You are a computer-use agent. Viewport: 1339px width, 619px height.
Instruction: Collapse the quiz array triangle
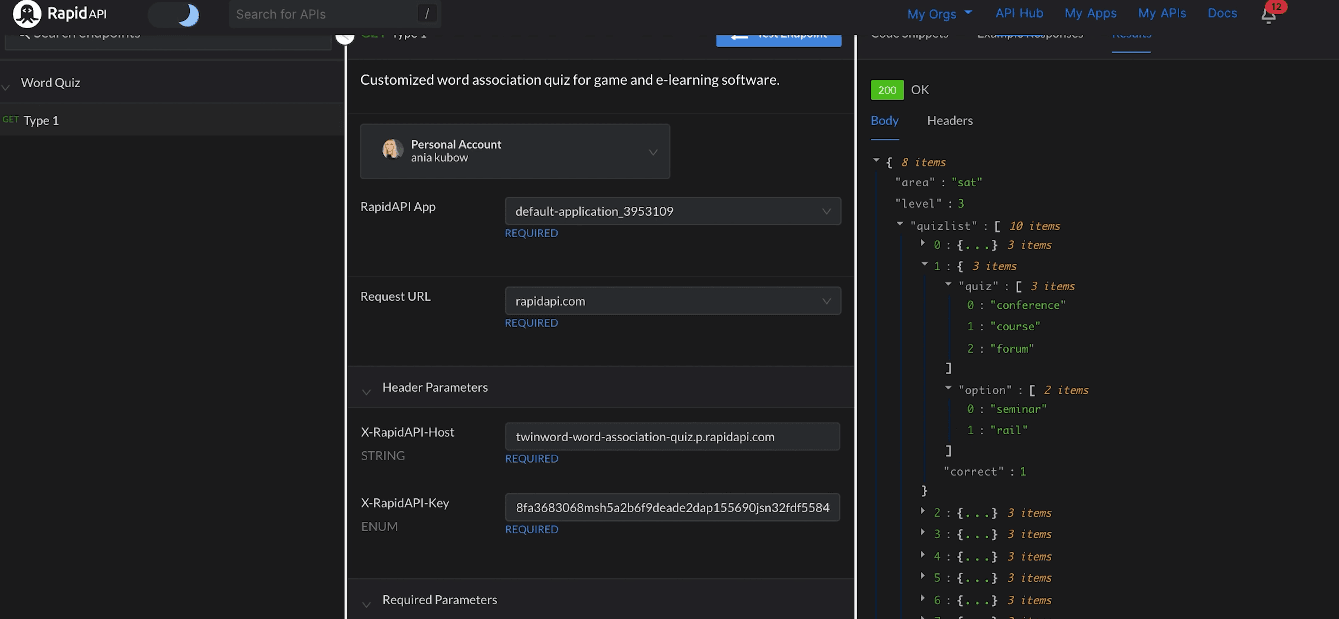(x=948, y=285)
